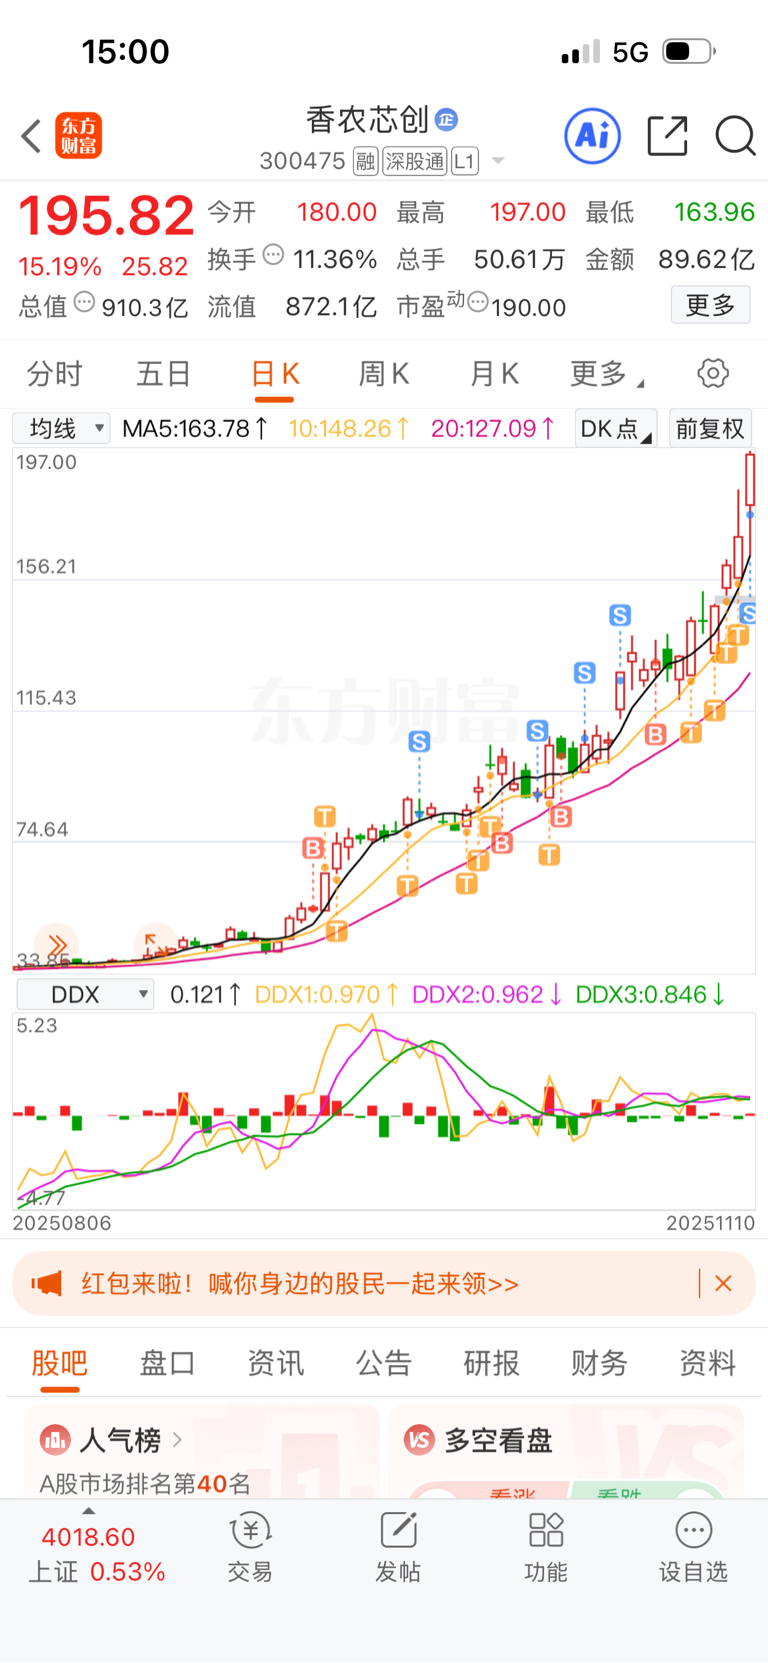
Task: Open the DDX sub-indicator dropdown
Action: click(x=85, y=994)
